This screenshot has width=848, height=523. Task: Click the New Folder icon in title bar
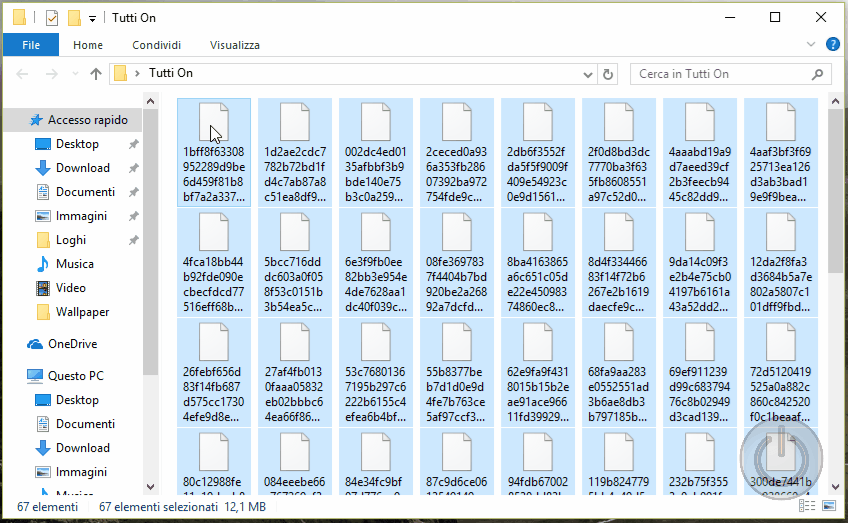coord(73,17)
